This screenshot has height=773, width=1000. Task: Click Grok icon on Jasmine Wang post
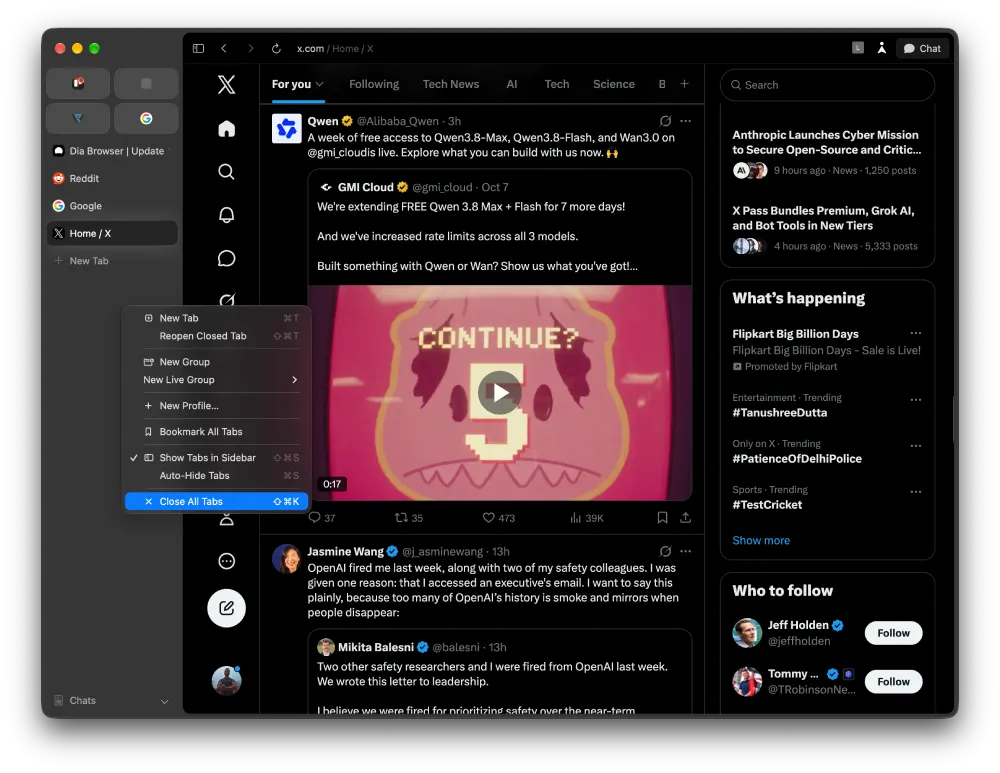point(665,551)
